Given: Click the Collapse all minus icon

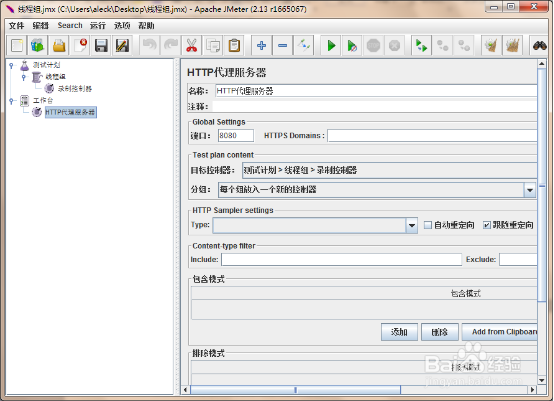Looking at the screenshot, I should tap(283, 46).
